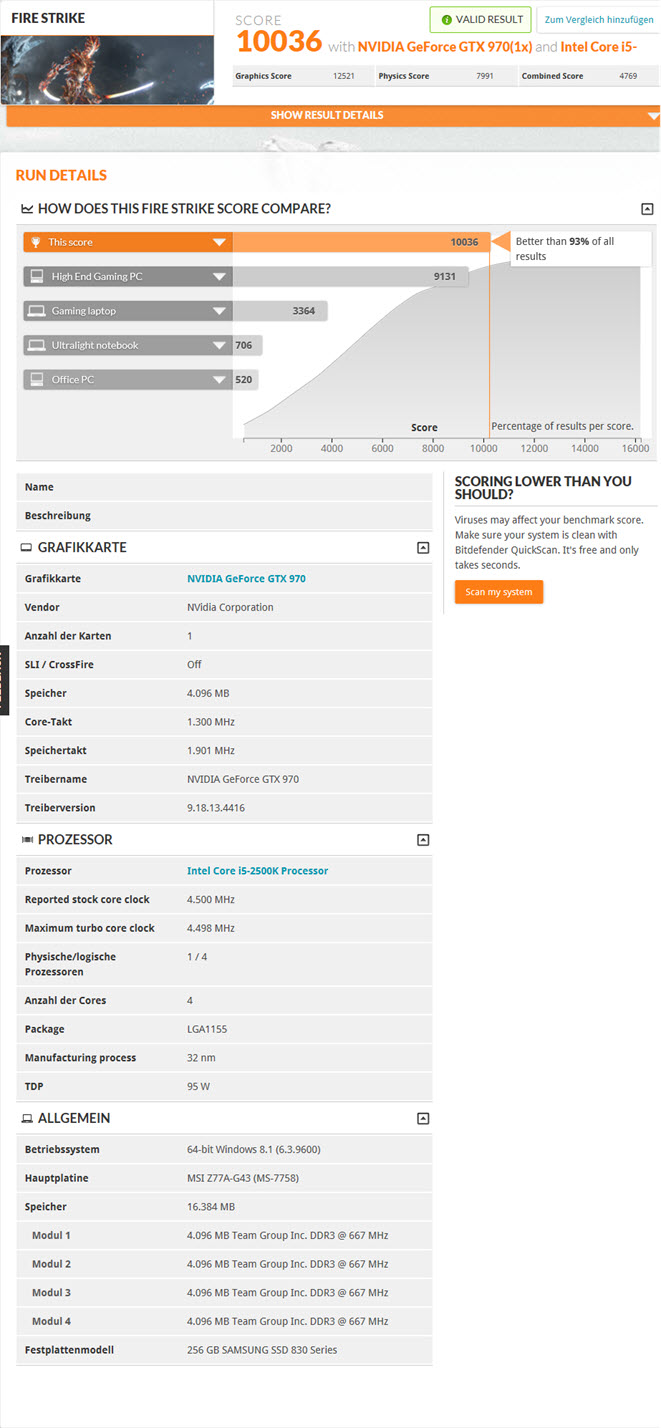
Task: Open the NVIDIA GeForce GTX 970 Grafikkarte link
Action: point(246,579)
